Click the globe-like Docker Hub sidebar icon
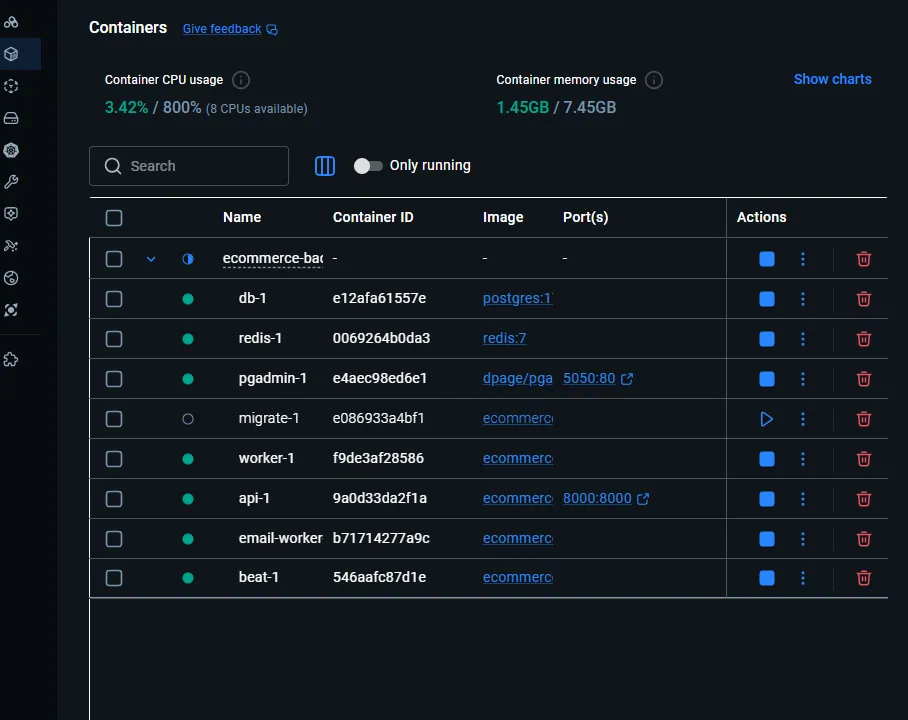This screenshot has width=908, height=720. click(x=12, y=278)
